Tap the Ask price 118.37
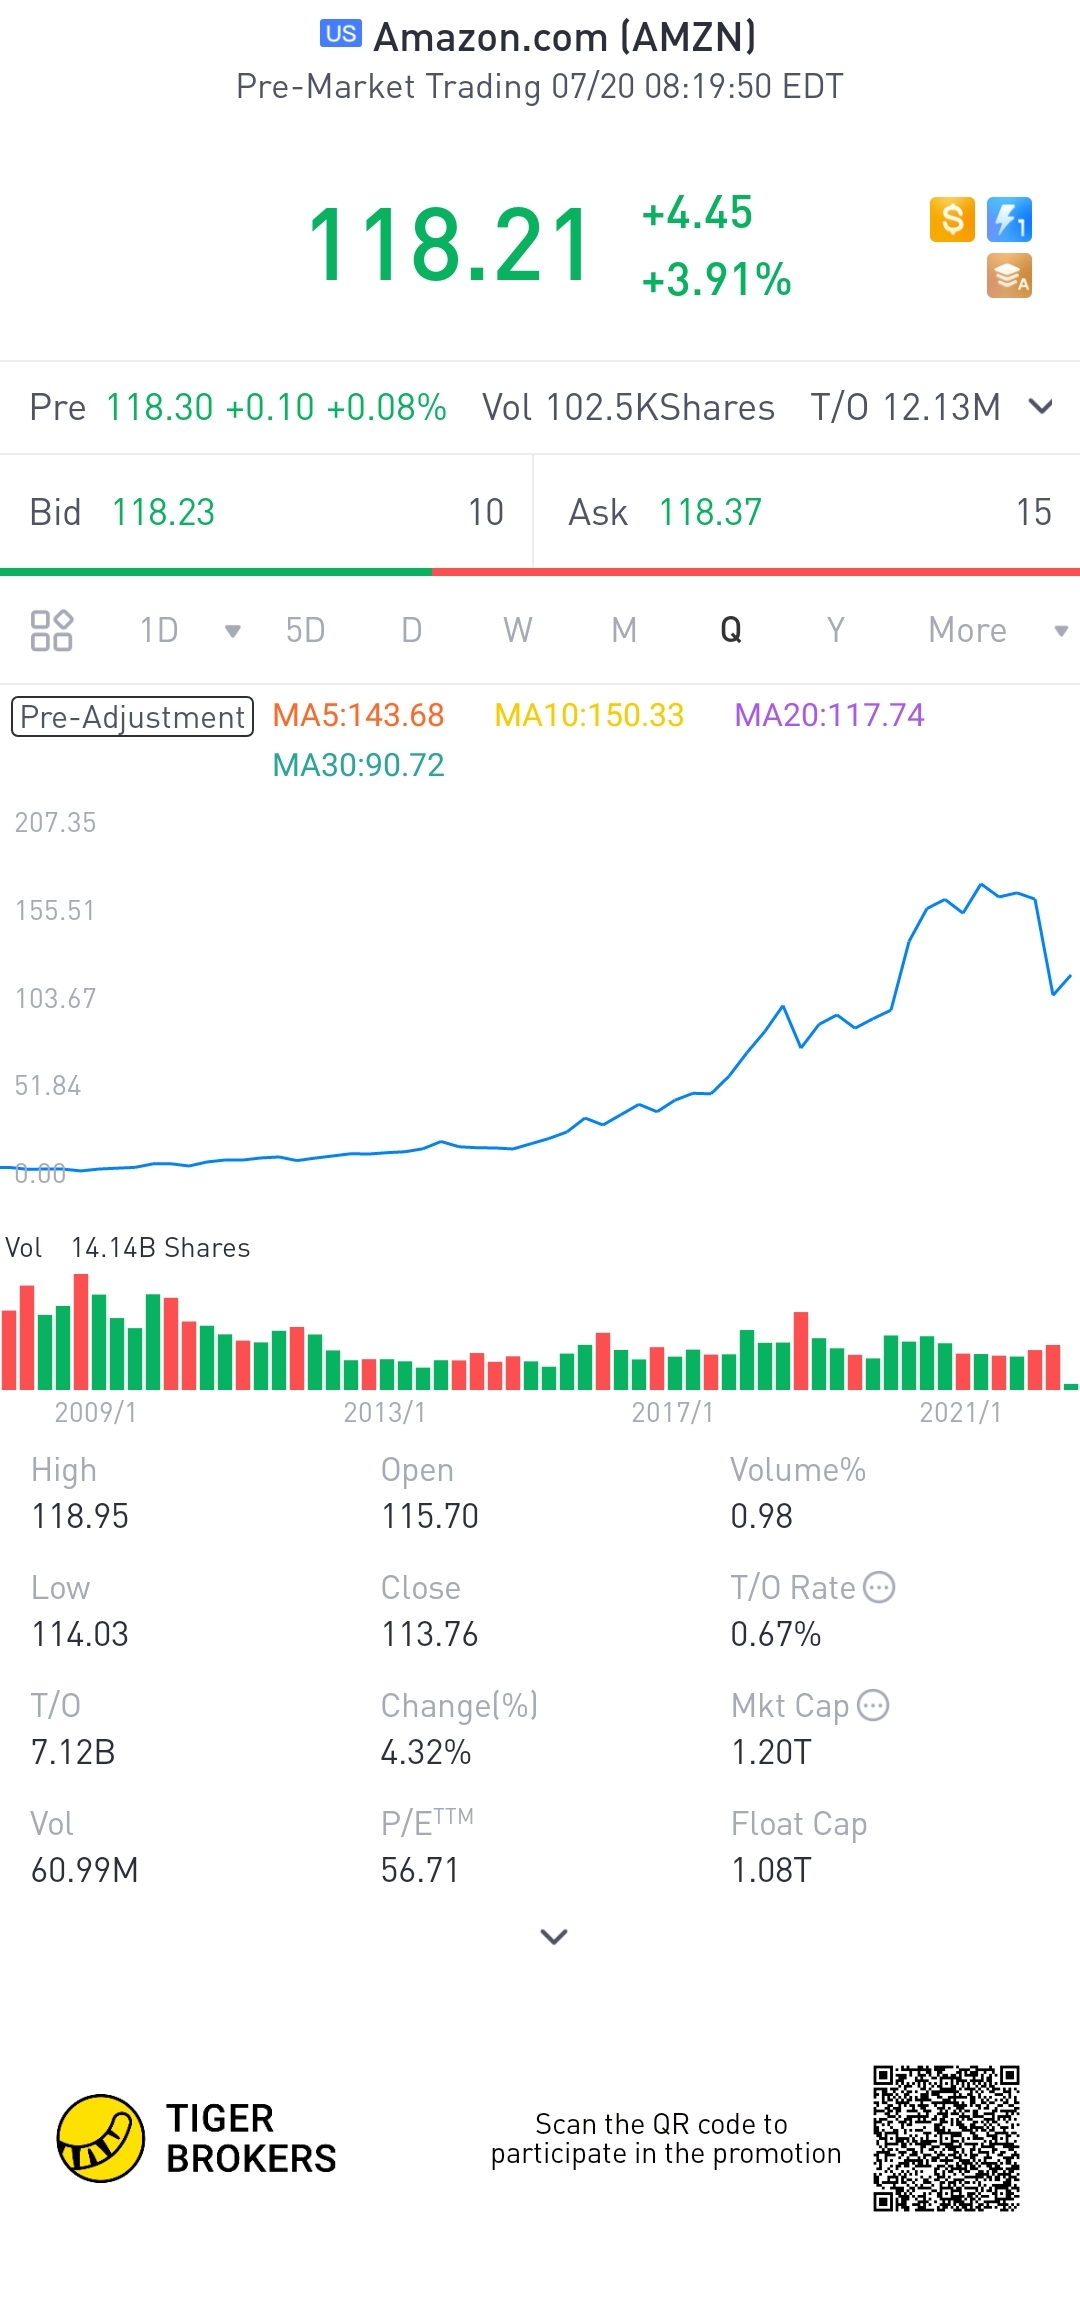This screenshot has height=2300, width=1080. (710, 512)
